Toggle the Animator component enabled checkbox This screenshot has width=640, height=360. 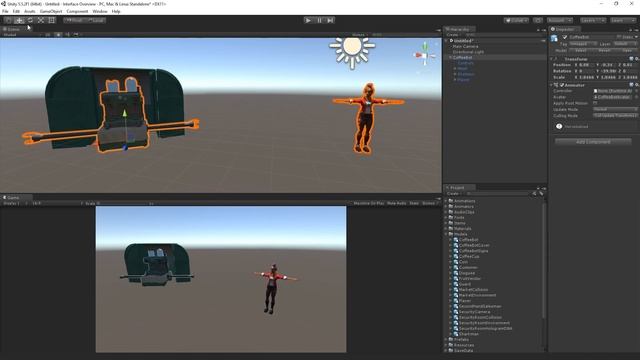pos(562,85)
